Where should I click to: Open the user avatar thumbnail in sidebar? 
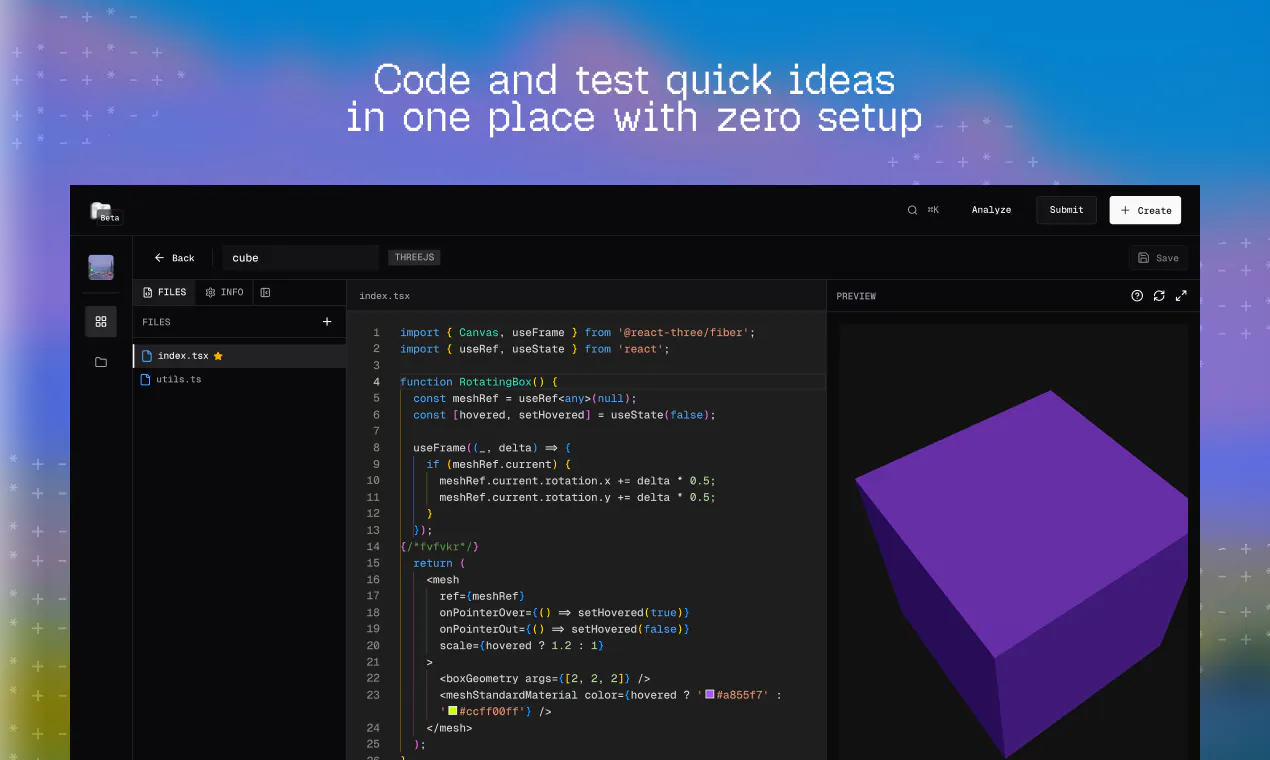coord(101,267)
